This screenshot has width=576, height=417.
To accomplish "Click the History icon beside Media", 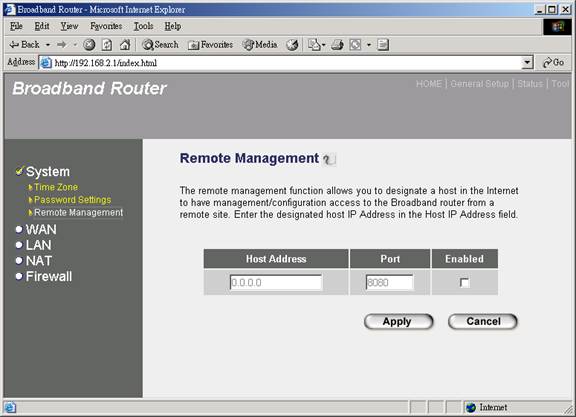I will pos(292,45).
